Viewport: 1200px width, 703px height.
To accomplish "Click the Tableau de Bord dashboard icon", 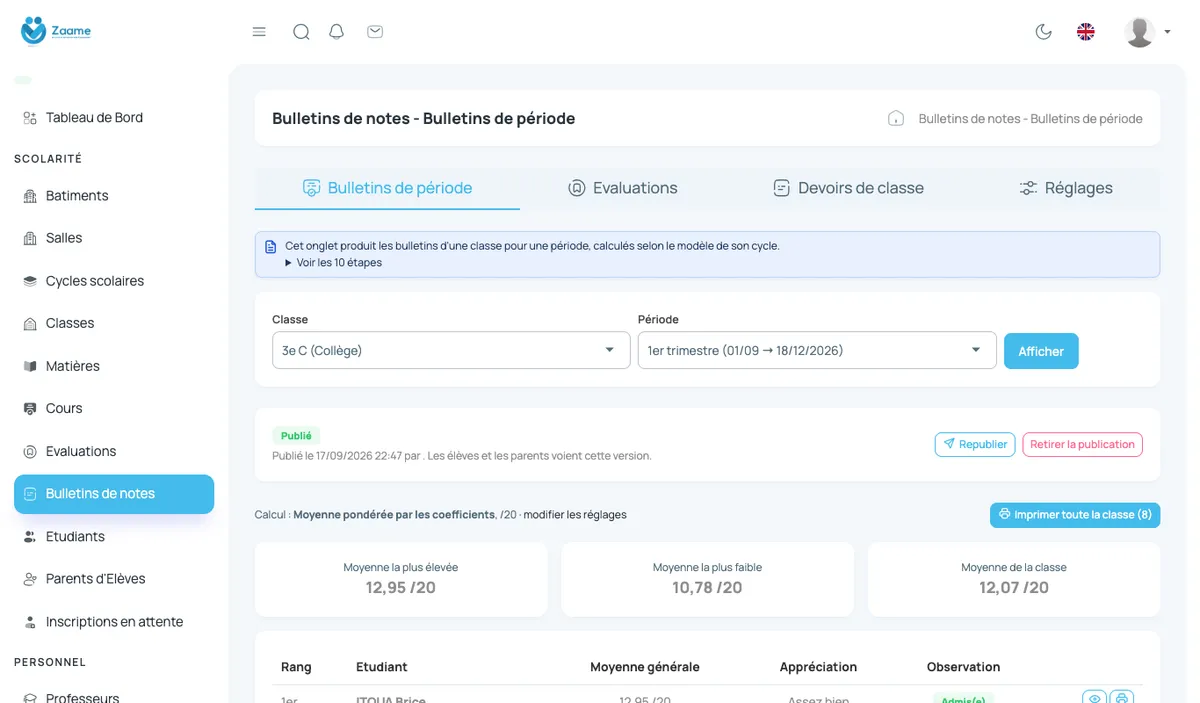I will tap(30, 118).
